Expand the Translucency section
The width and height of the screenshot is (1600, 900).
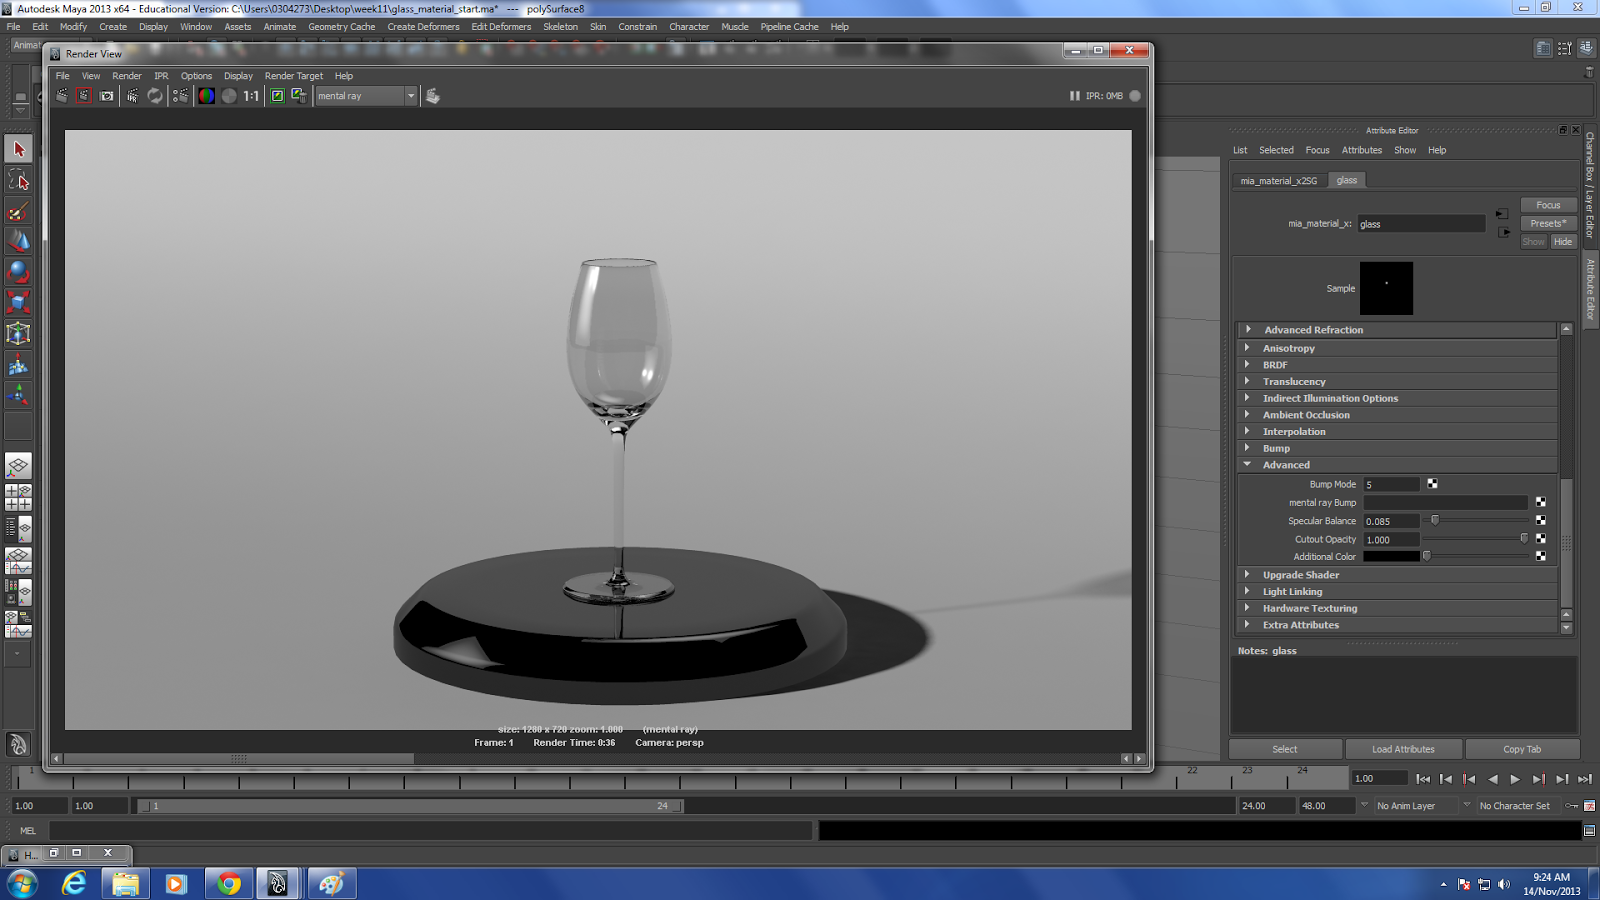pos(1398,382)
